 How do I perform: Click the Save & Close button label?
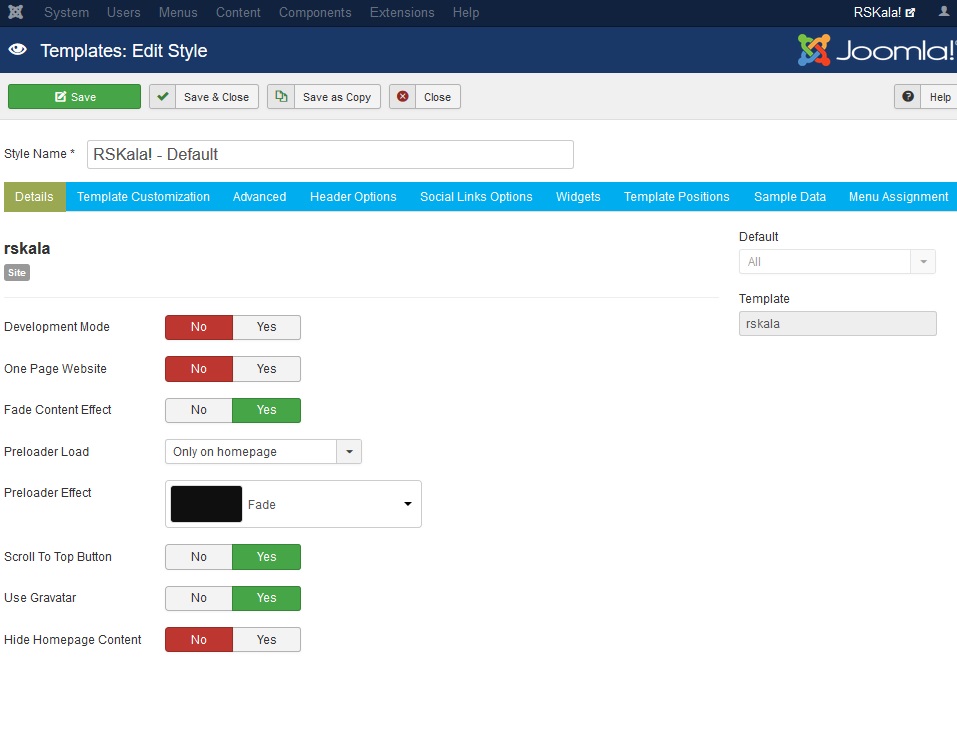tap(217, 97)
